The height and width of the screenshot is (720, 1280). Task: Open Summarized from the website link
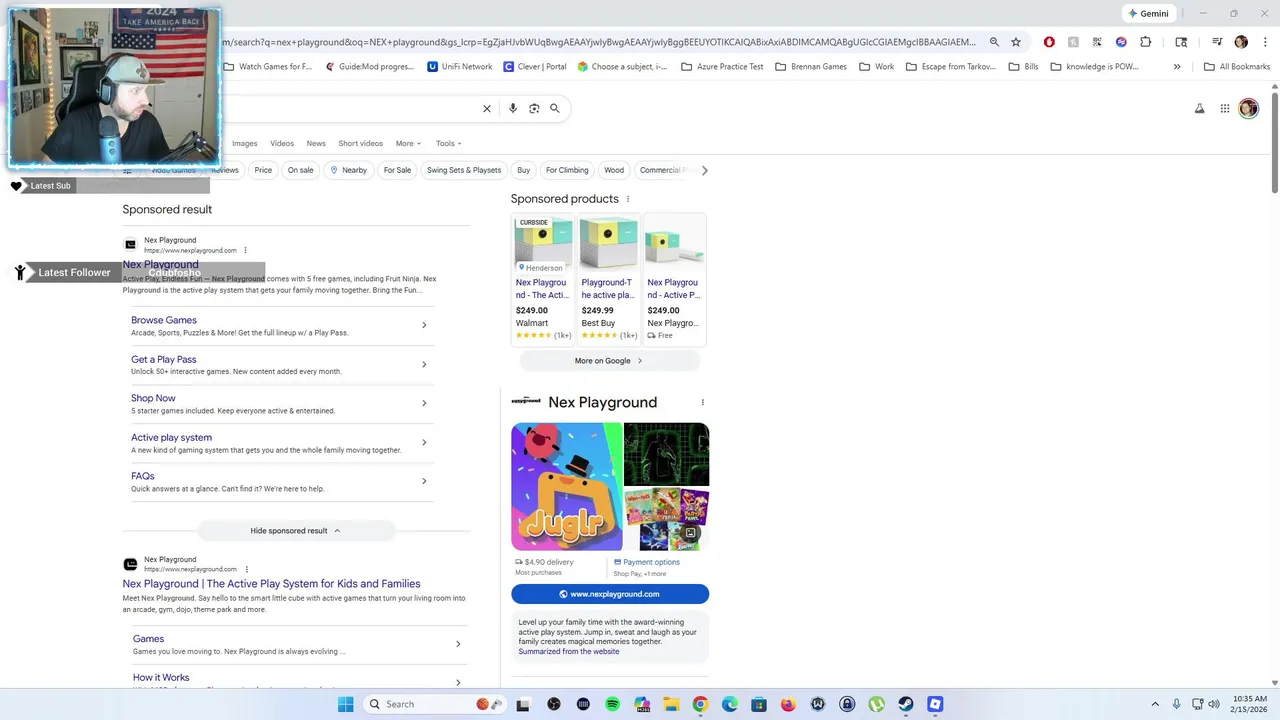pyautogui.click(x=568, y=652)
